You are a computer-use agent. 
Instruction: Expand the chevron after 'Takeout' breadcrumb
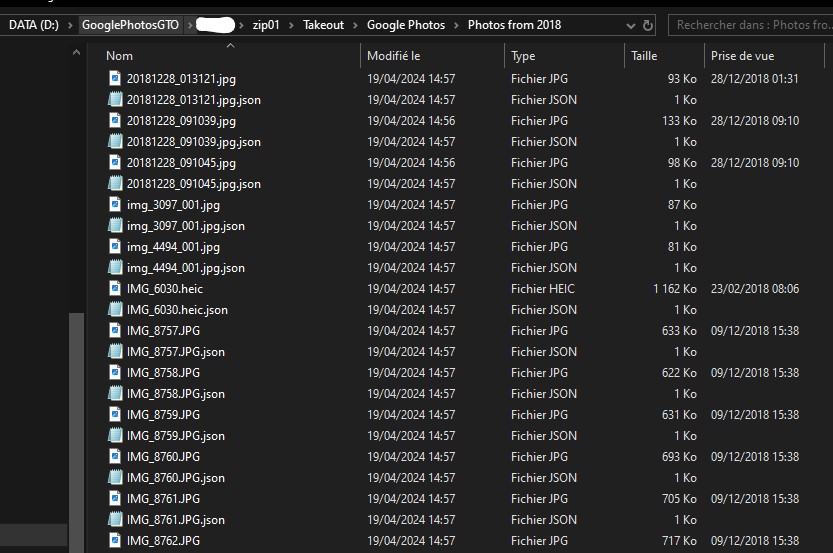(x=355, y=25)
